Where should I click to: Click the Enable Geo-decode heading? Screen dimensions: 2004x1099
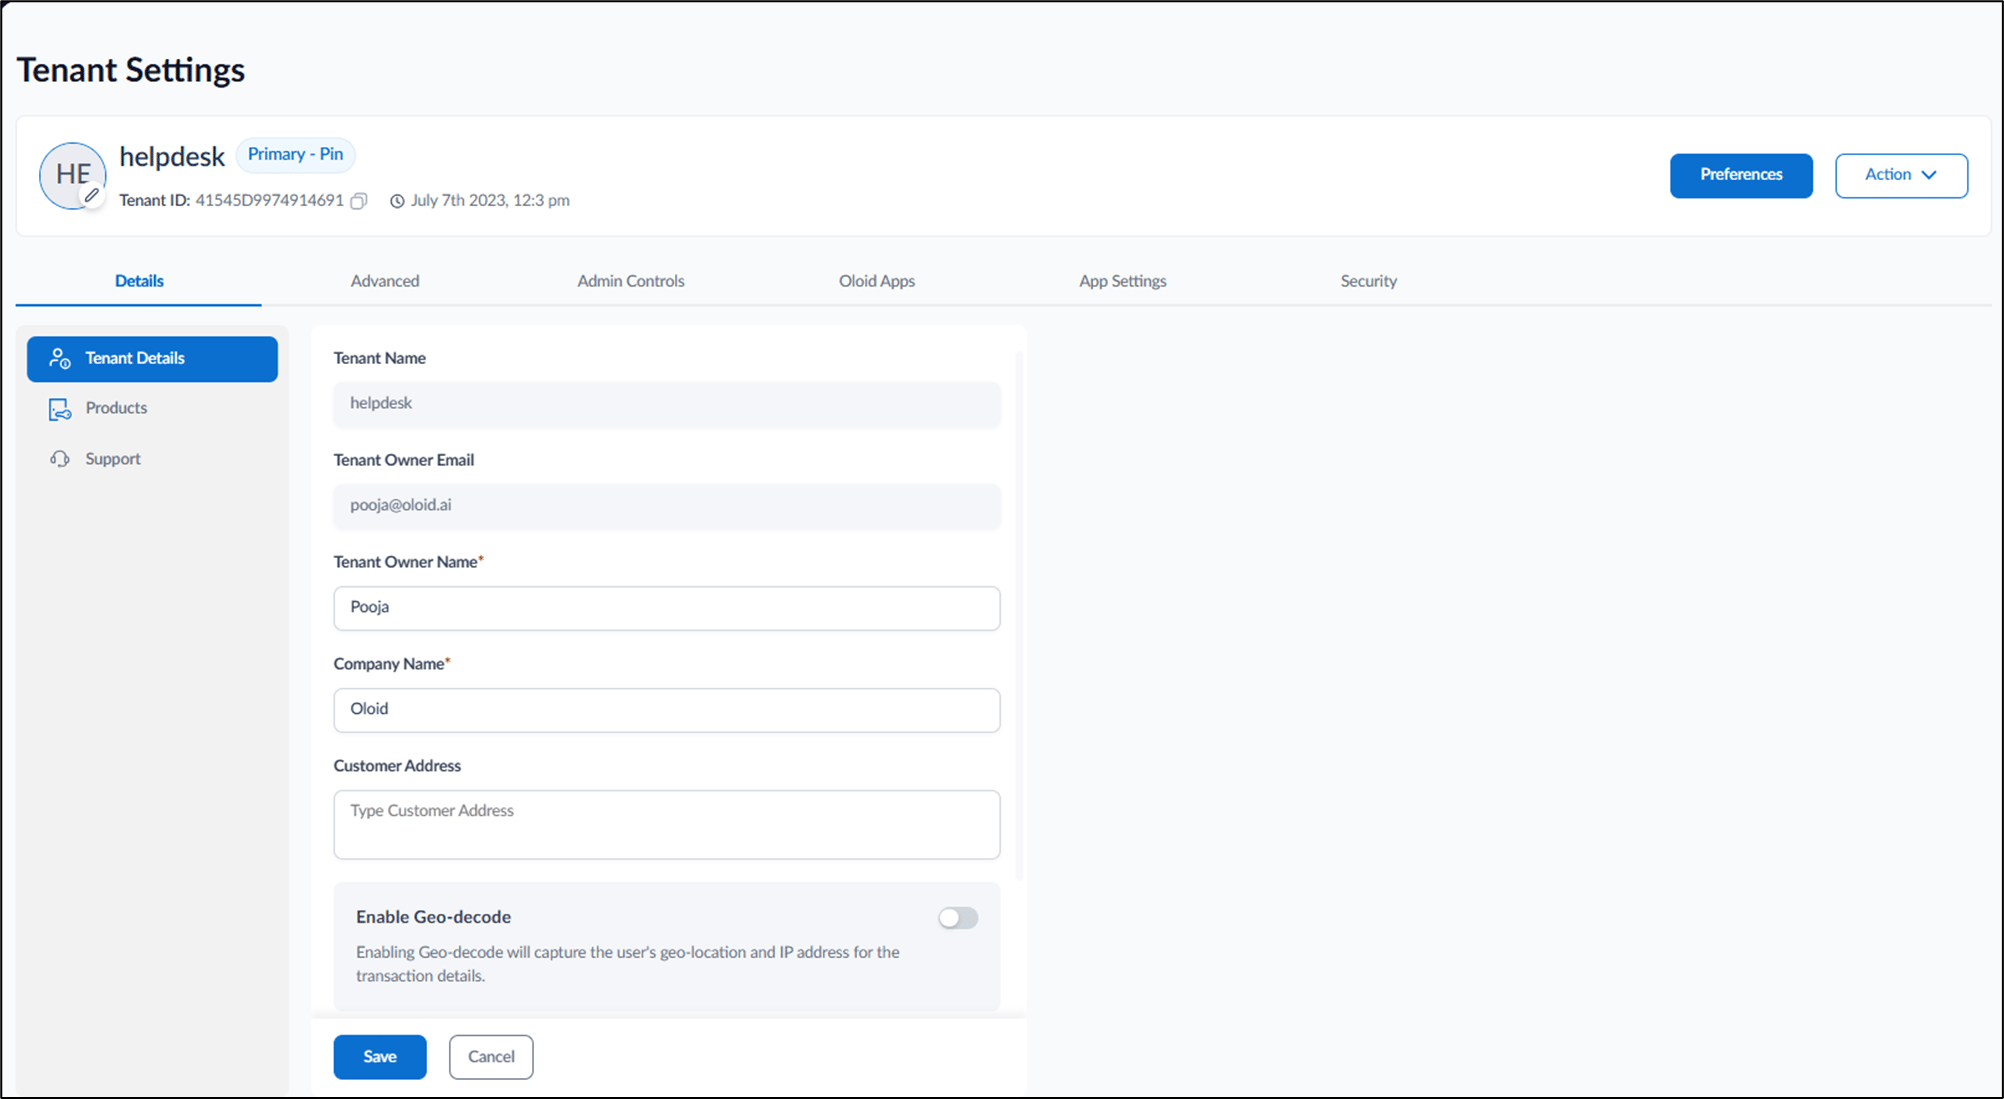[x=433, y=917]
